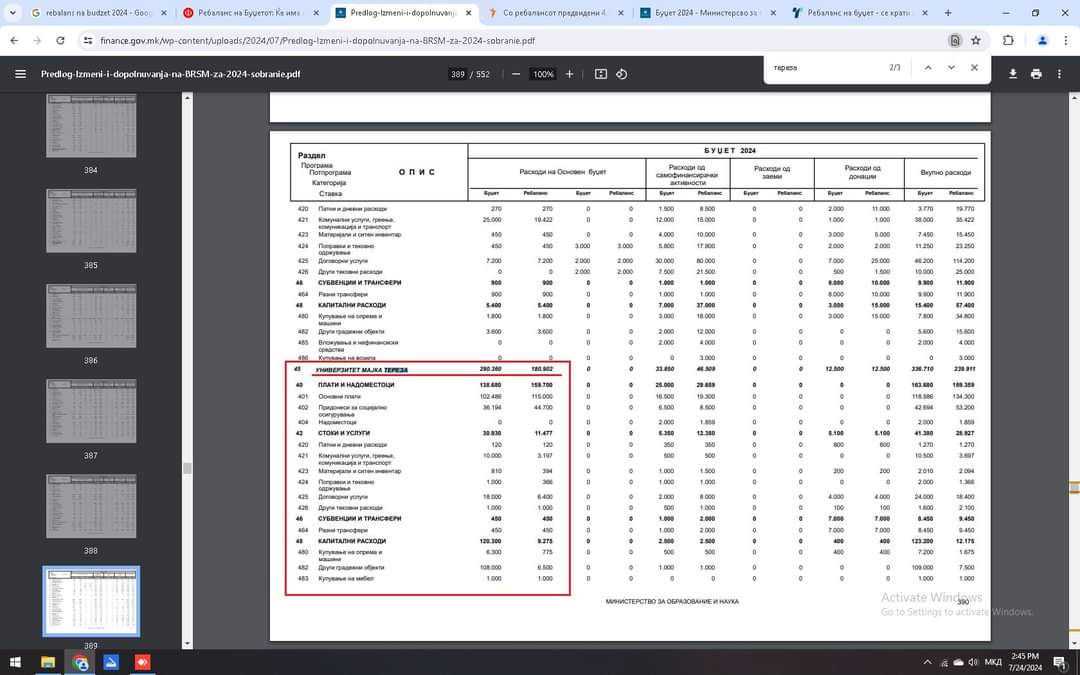Click zoom in plus button

coord(570,74)
